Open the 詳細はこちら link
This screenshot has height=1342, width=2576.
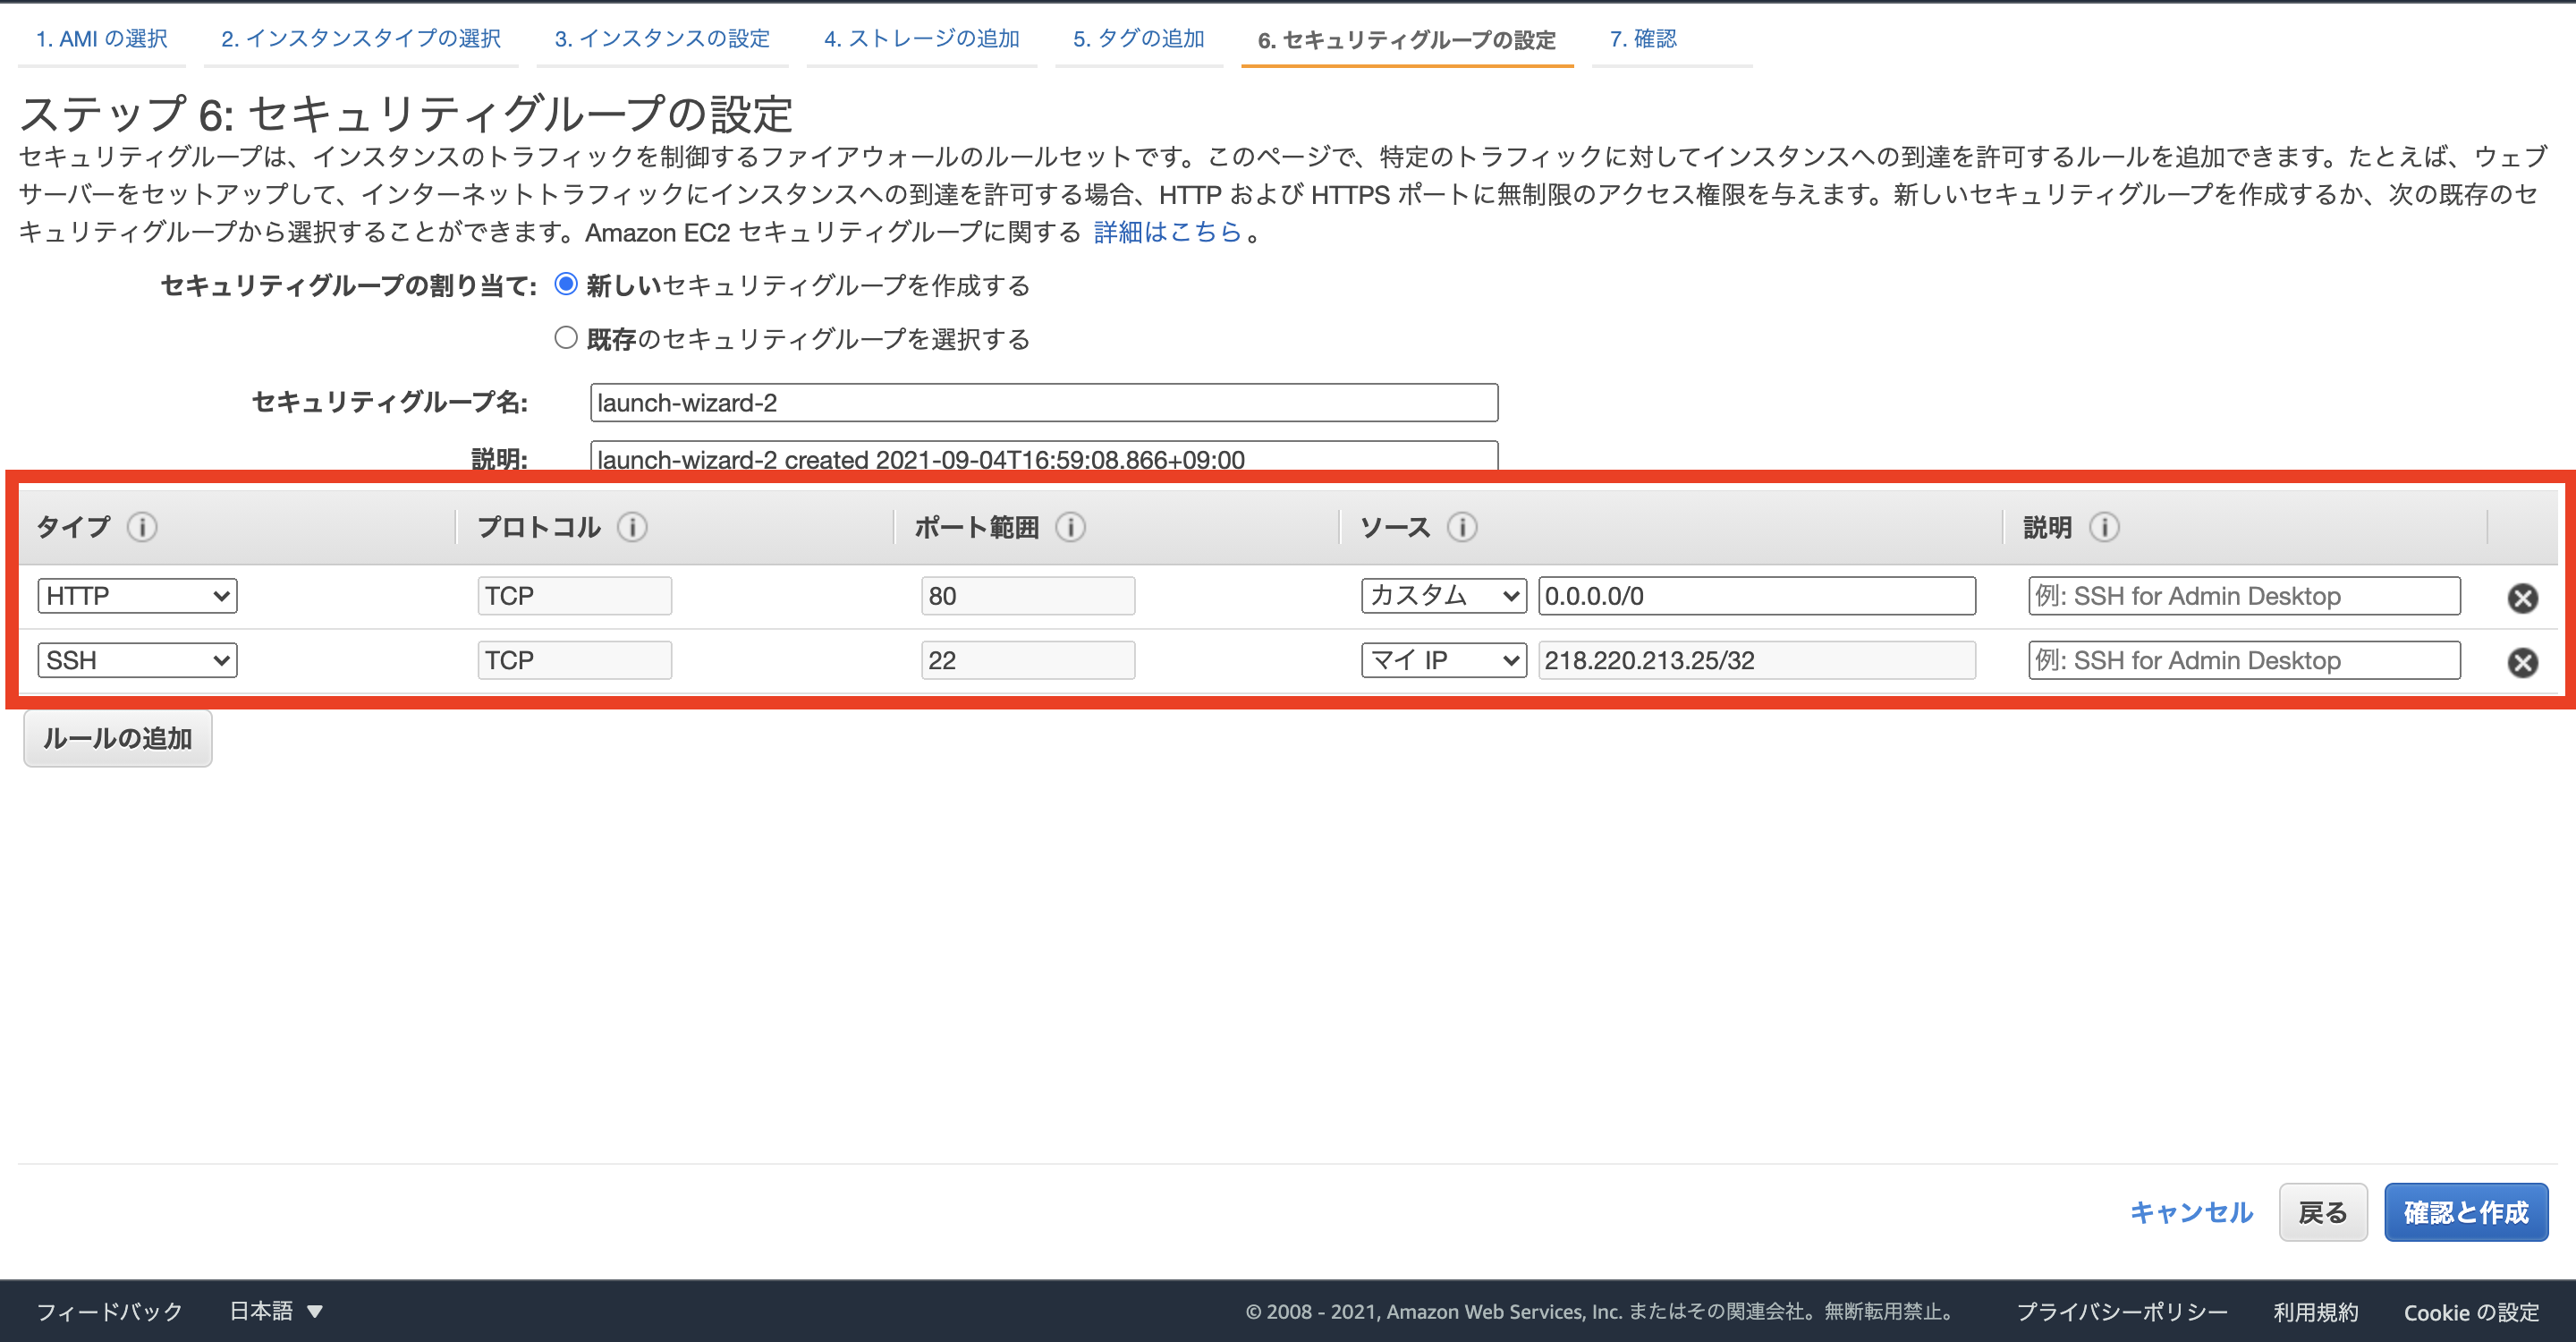pos(1168,232)
